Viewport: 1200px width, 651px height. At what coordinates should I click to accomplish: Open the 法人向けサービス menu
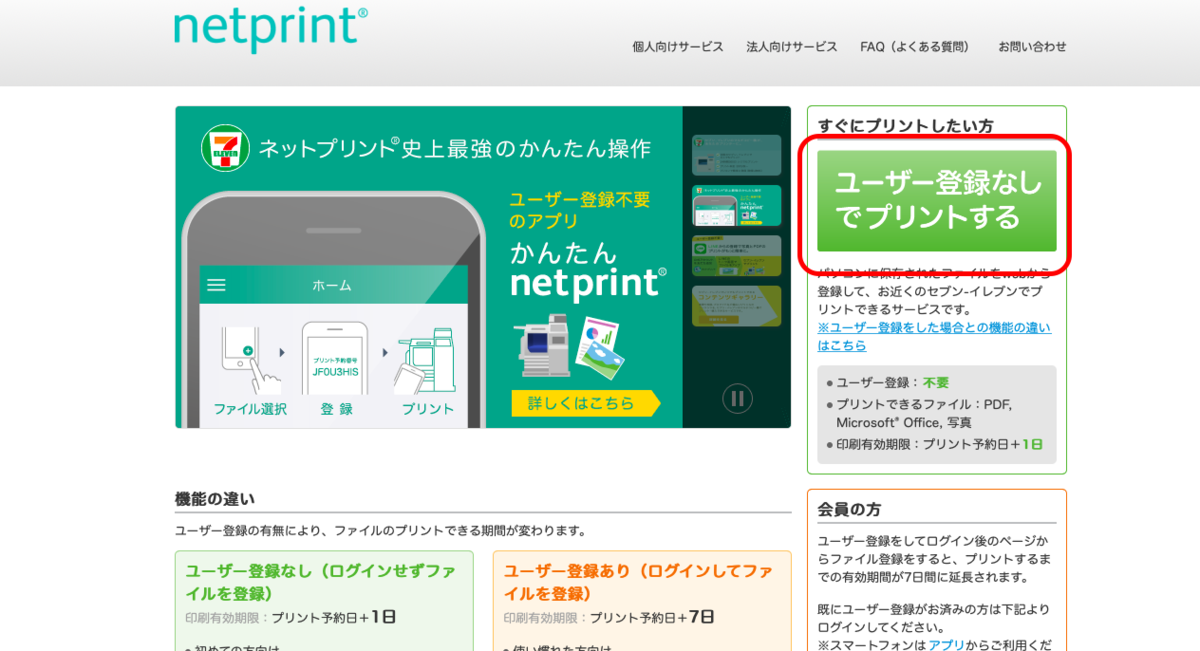coord(791,46)
